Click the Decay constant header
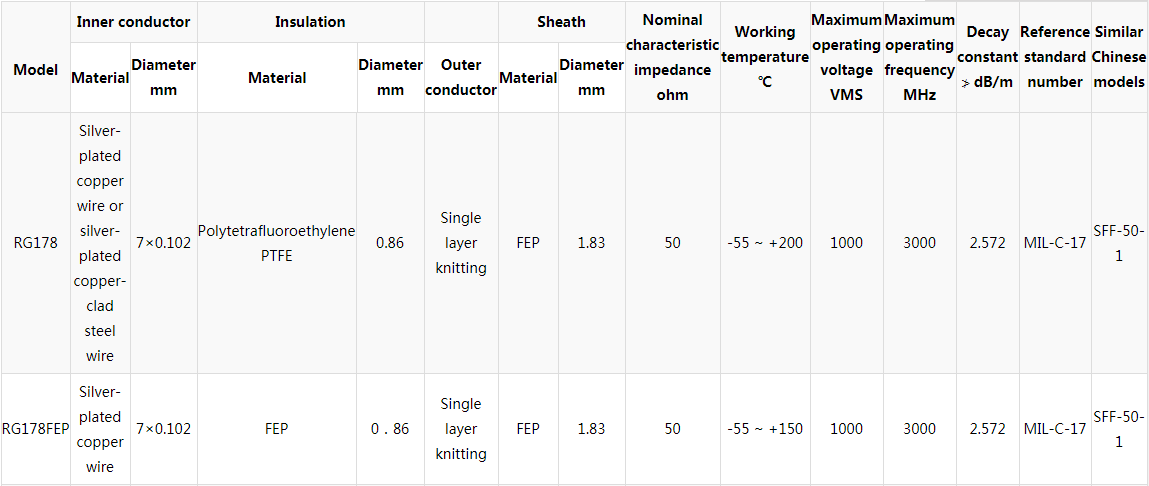This screenshot has width=1149, height=486. coord(988,56)
